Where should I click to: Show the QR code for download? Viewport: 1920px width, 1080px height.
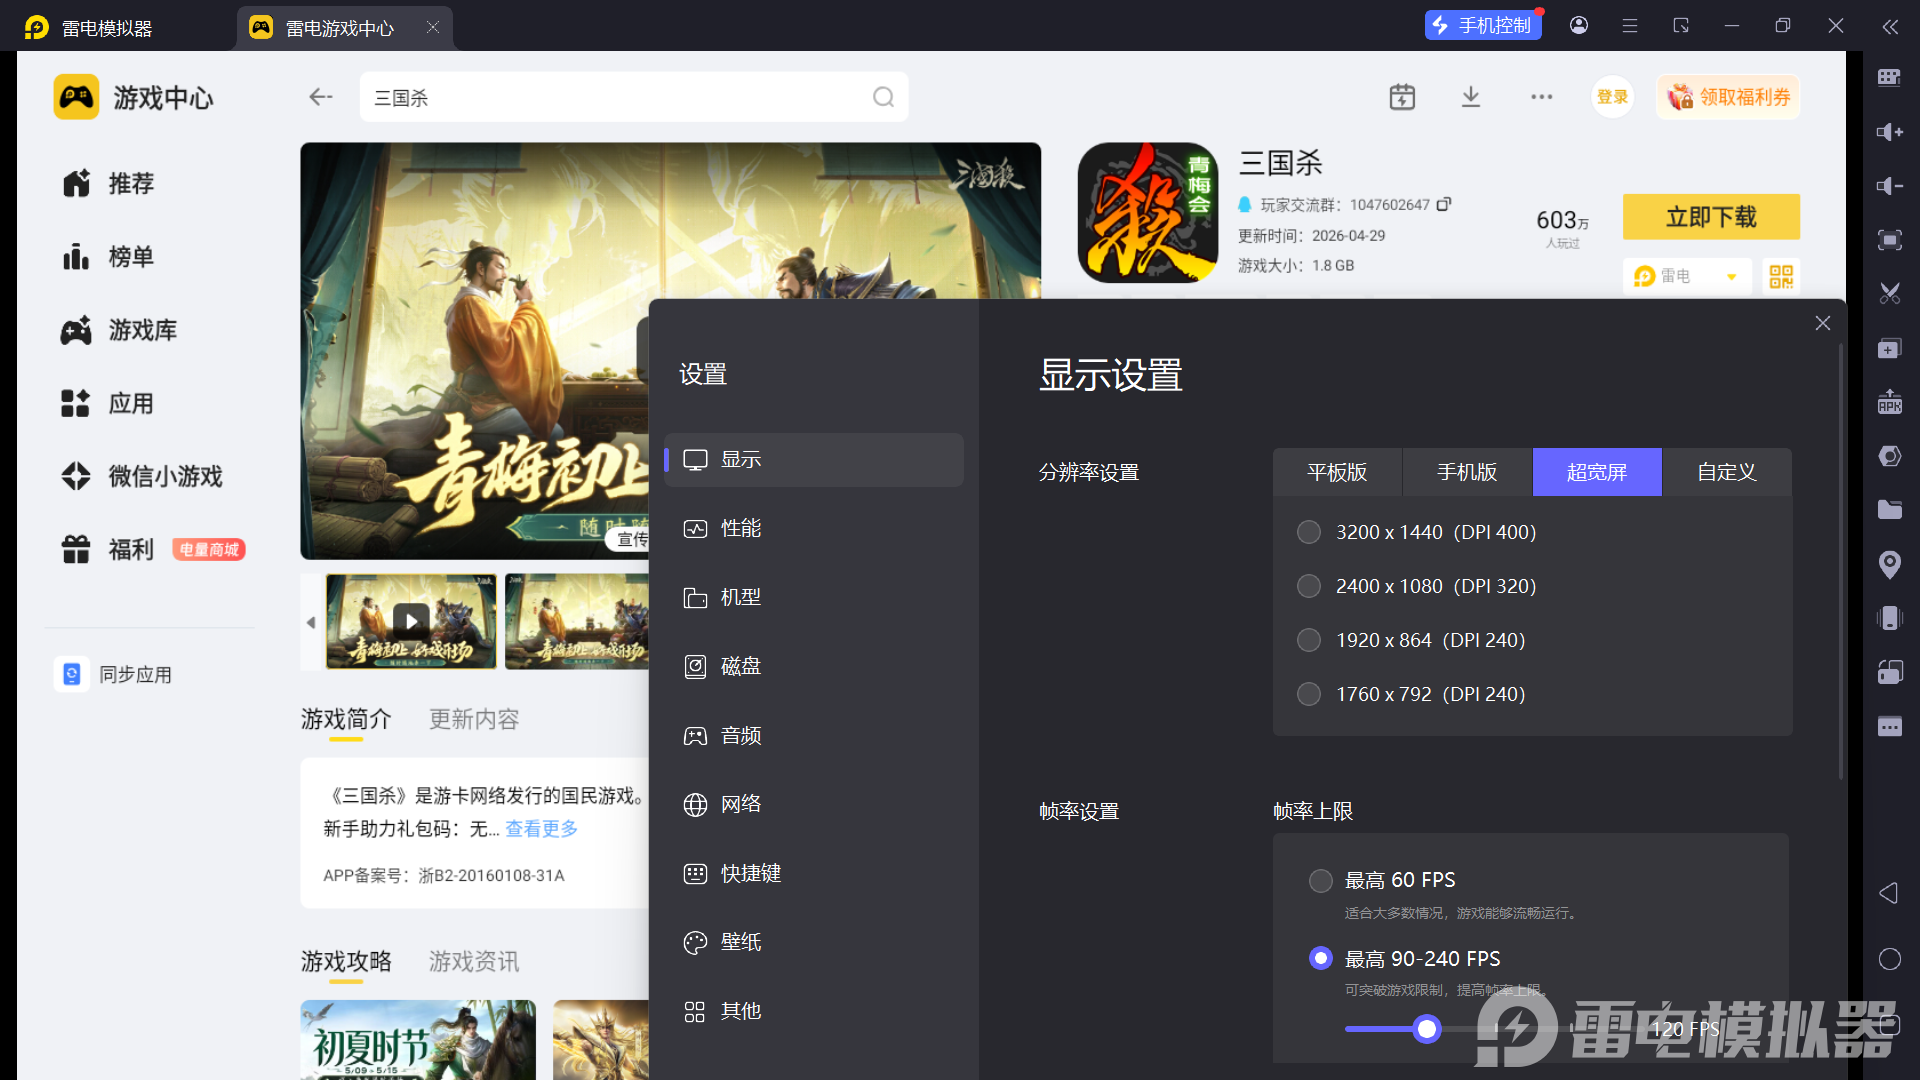(x=1781, y=276)
